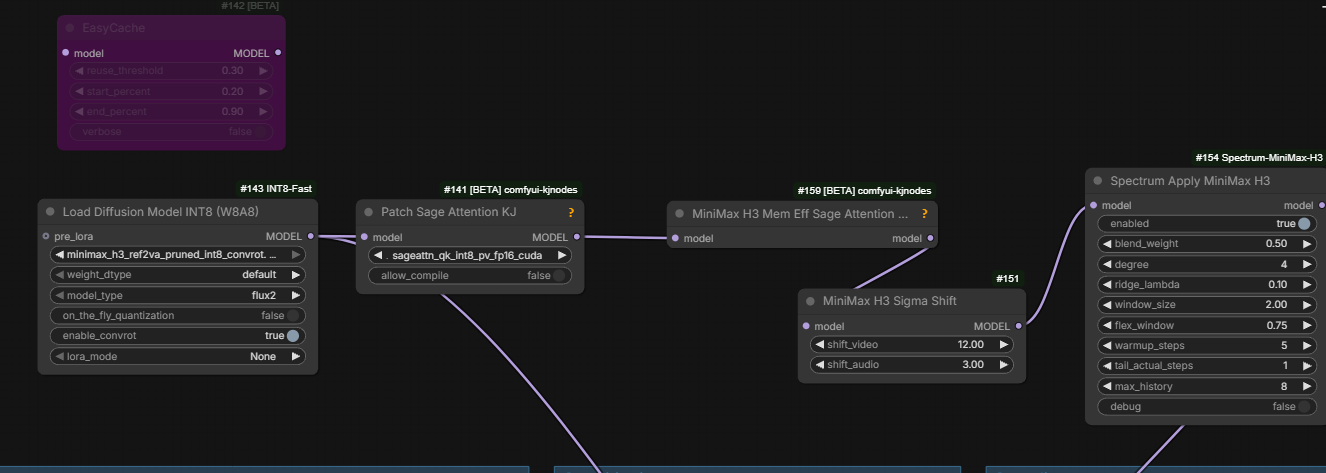Decrease flex_window with left arrow
The height and width of the screenshot is (473, 1326).
(1107, 325)
